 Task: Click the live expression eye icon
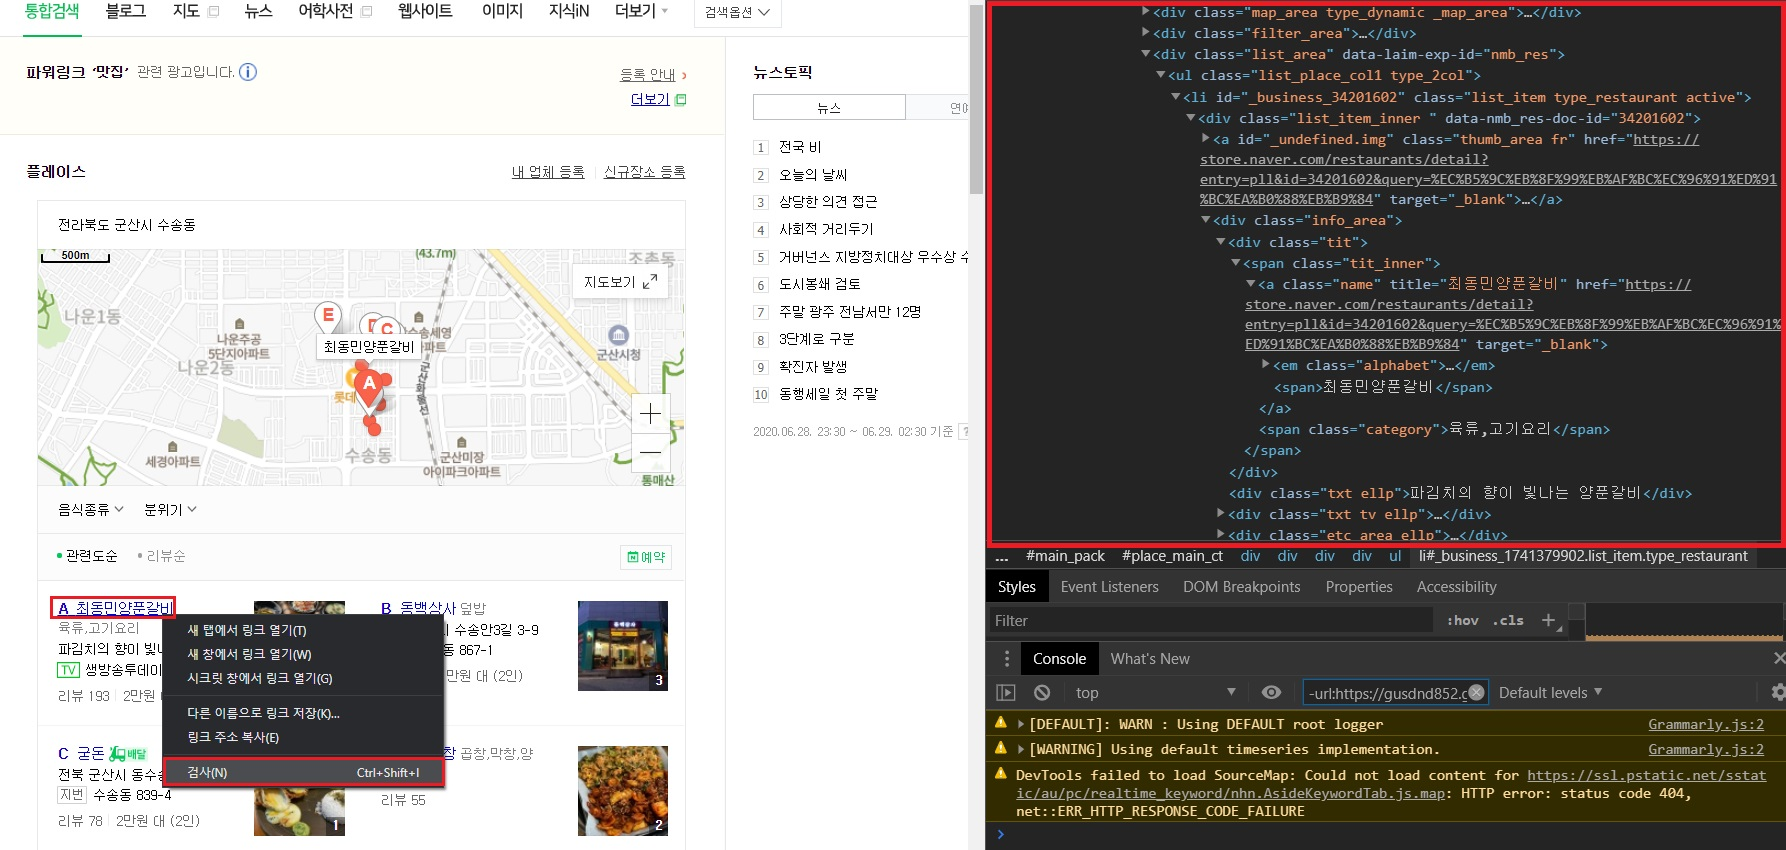[x=1271, y=692]
